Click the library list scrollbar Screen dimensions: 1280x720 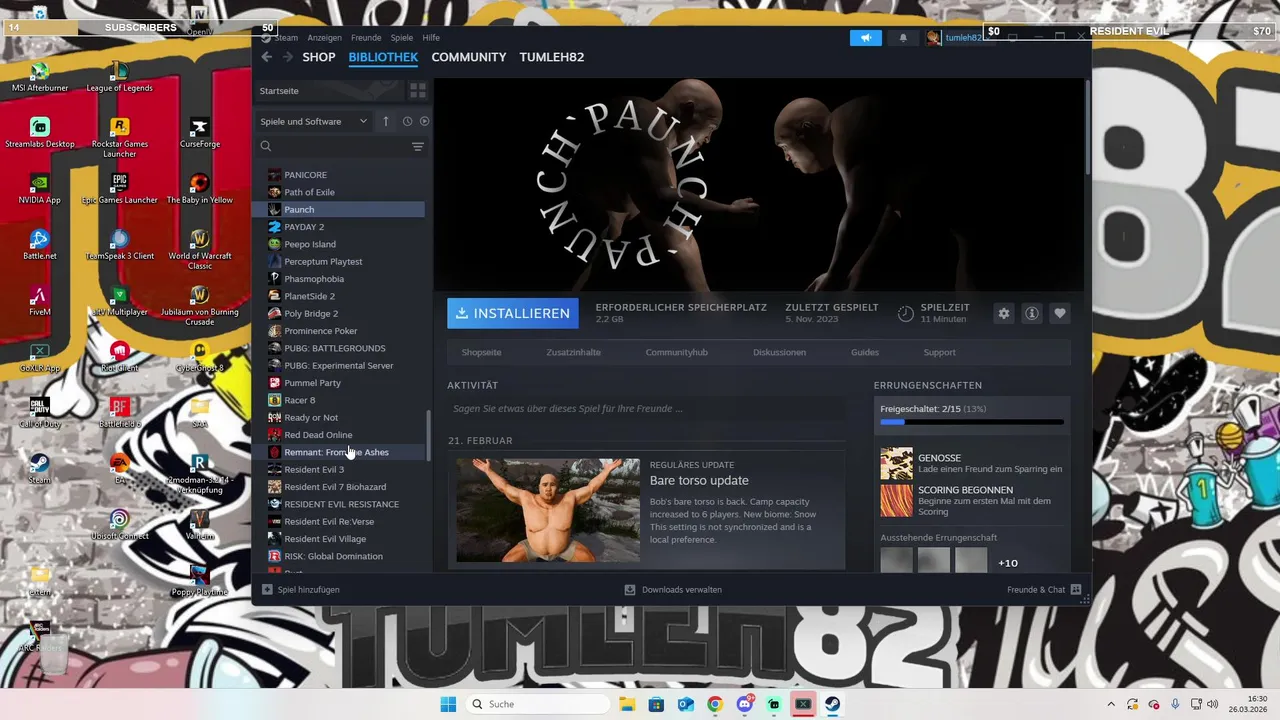coord(428,435)
